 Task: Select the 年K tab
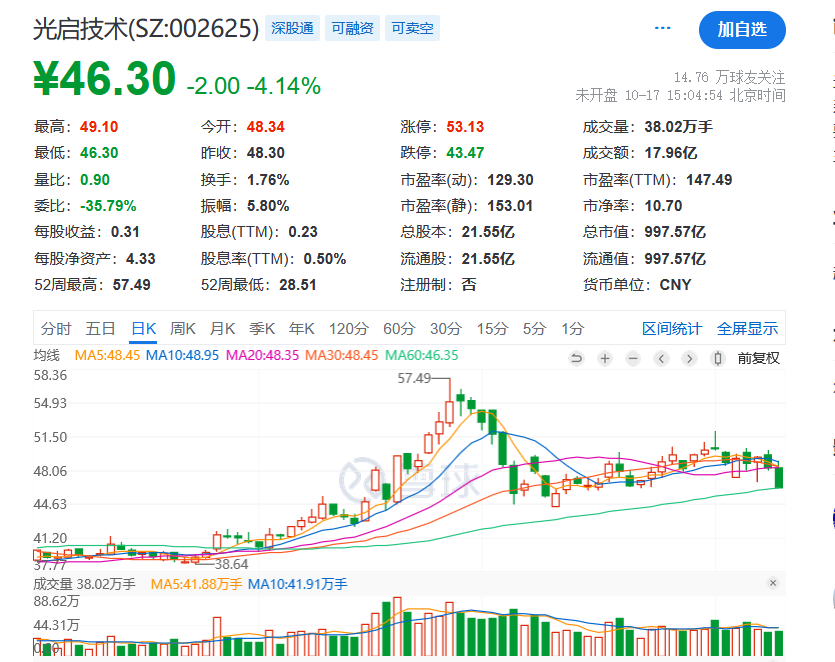(x=301, y=329)
